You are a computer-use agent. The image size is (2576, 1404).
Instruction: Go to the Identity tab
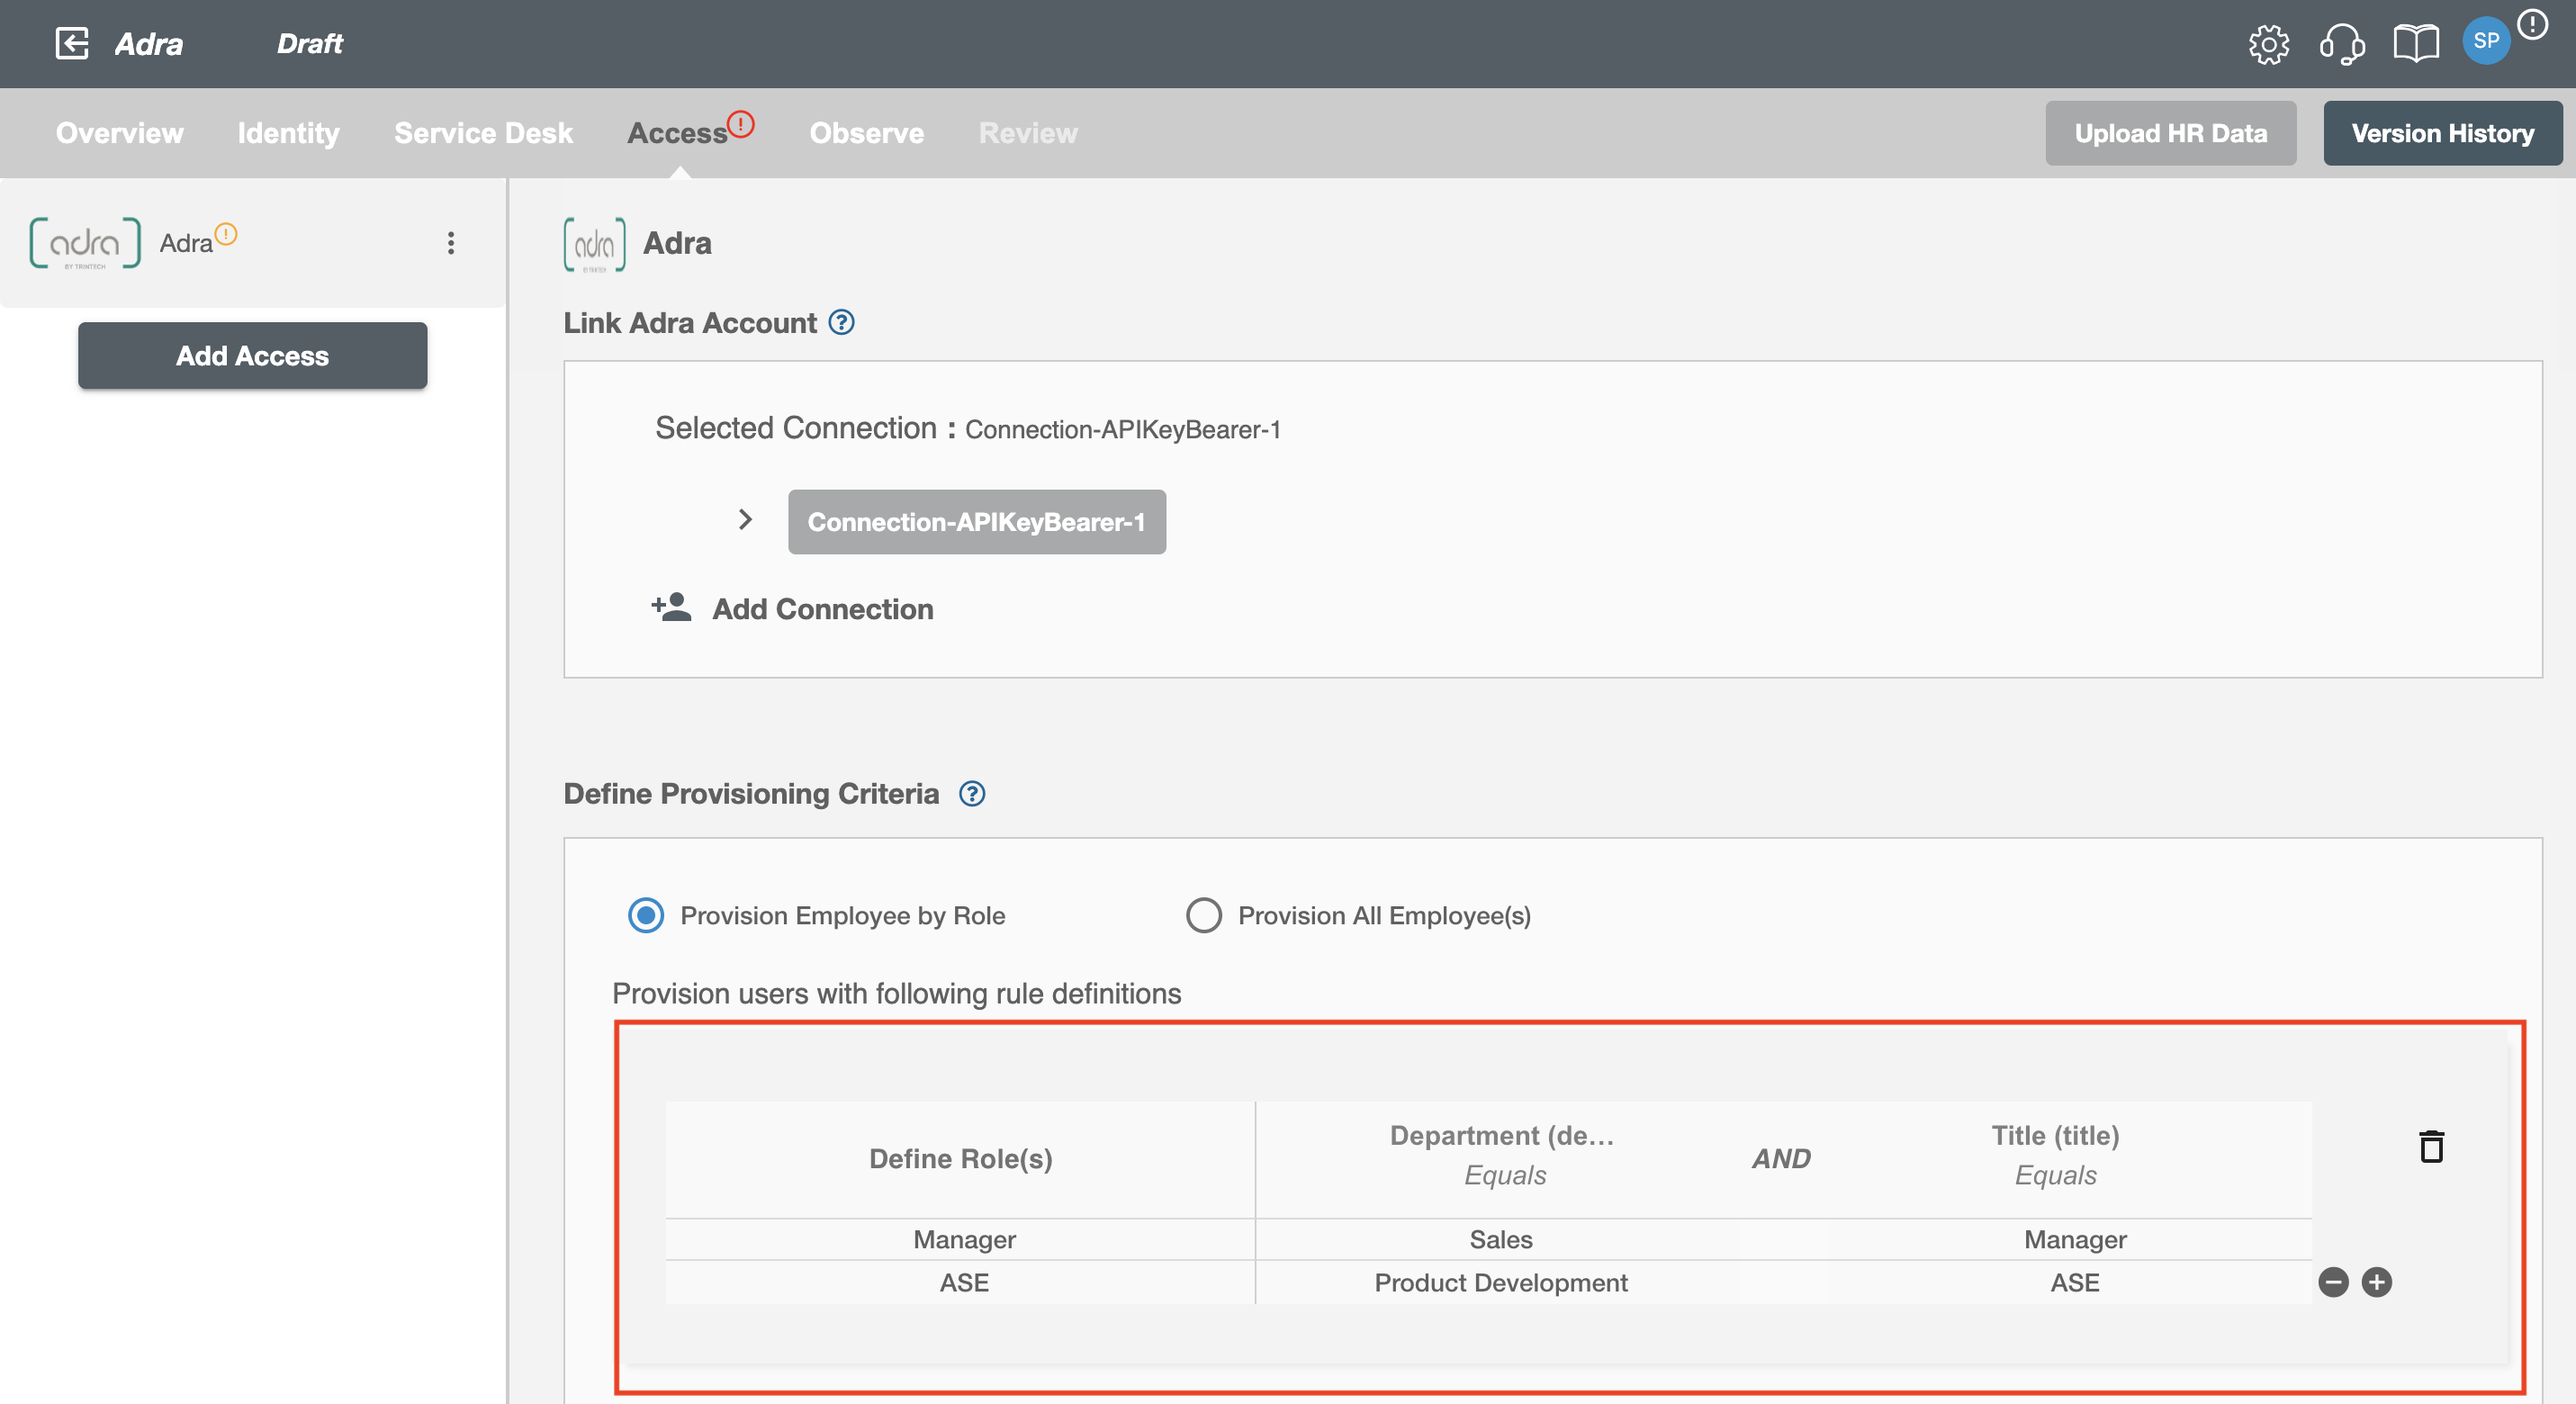[289, 133]
